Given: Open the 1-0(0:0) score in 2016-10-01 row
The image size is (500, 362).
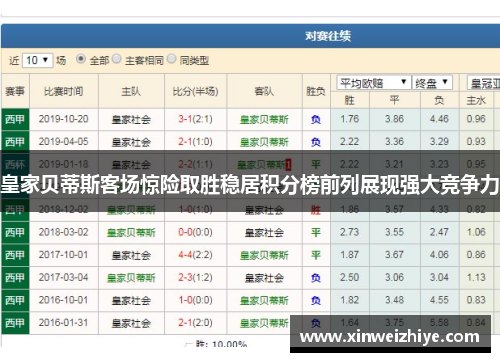Looking at the screenshot, I should (195, 300).
